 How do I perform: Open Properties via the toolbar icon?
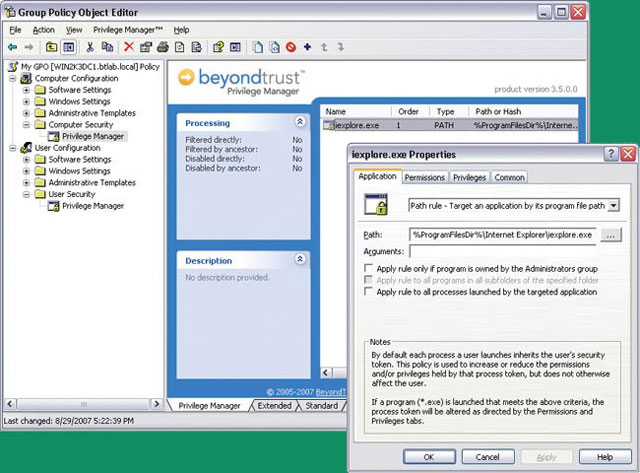[146, 47]
